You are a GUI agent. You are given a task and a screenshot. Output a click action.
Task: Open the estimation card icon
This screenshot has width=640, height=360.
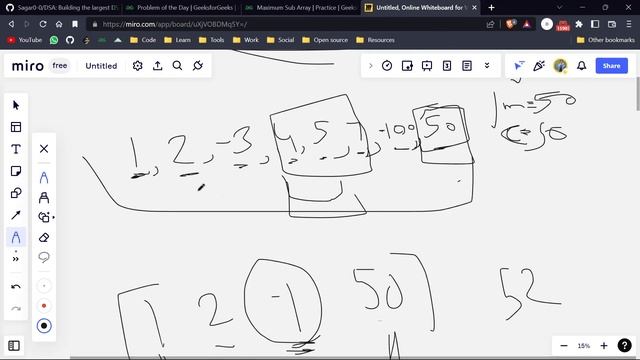click(x=447, y=66)
